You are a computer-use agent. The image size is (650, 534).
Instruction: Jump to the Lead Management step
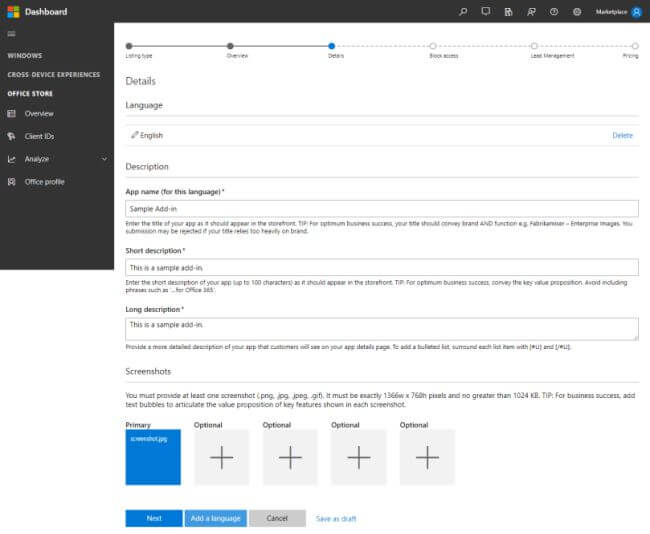[x=534, y=46]
